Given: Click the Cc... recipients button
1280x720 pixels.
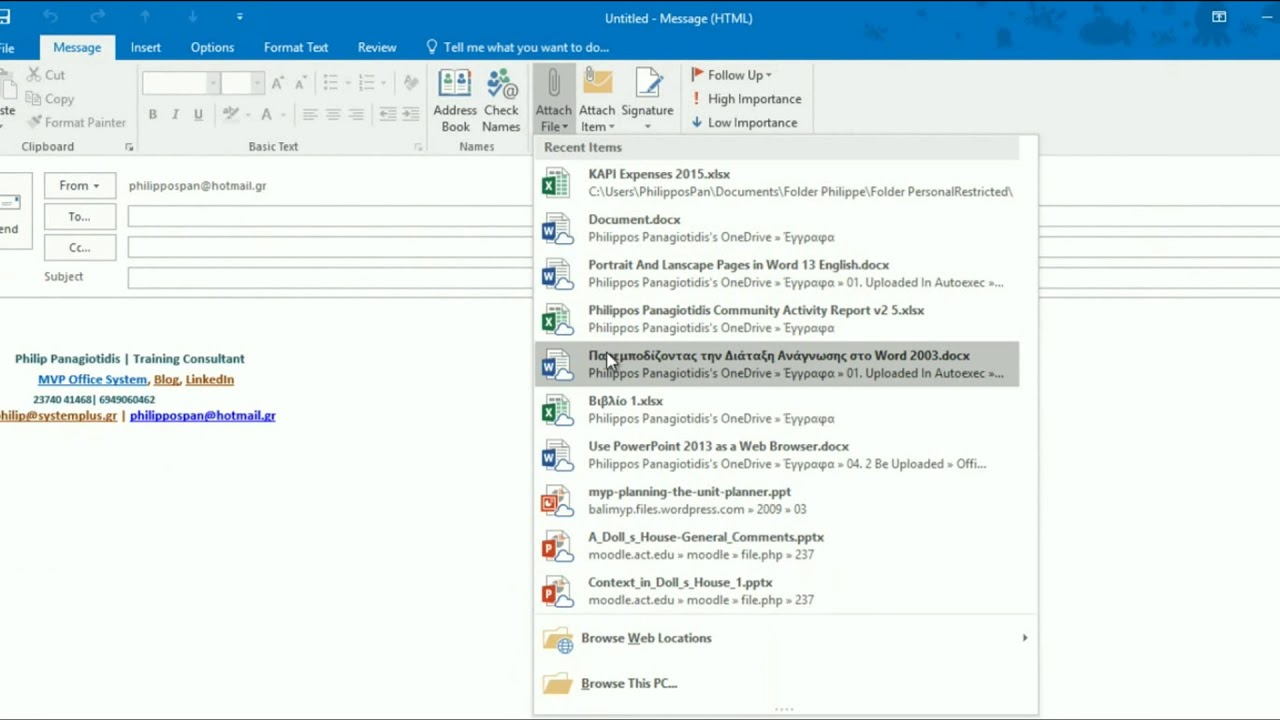Looking at the screenshot, I should [x=79, y=247].
